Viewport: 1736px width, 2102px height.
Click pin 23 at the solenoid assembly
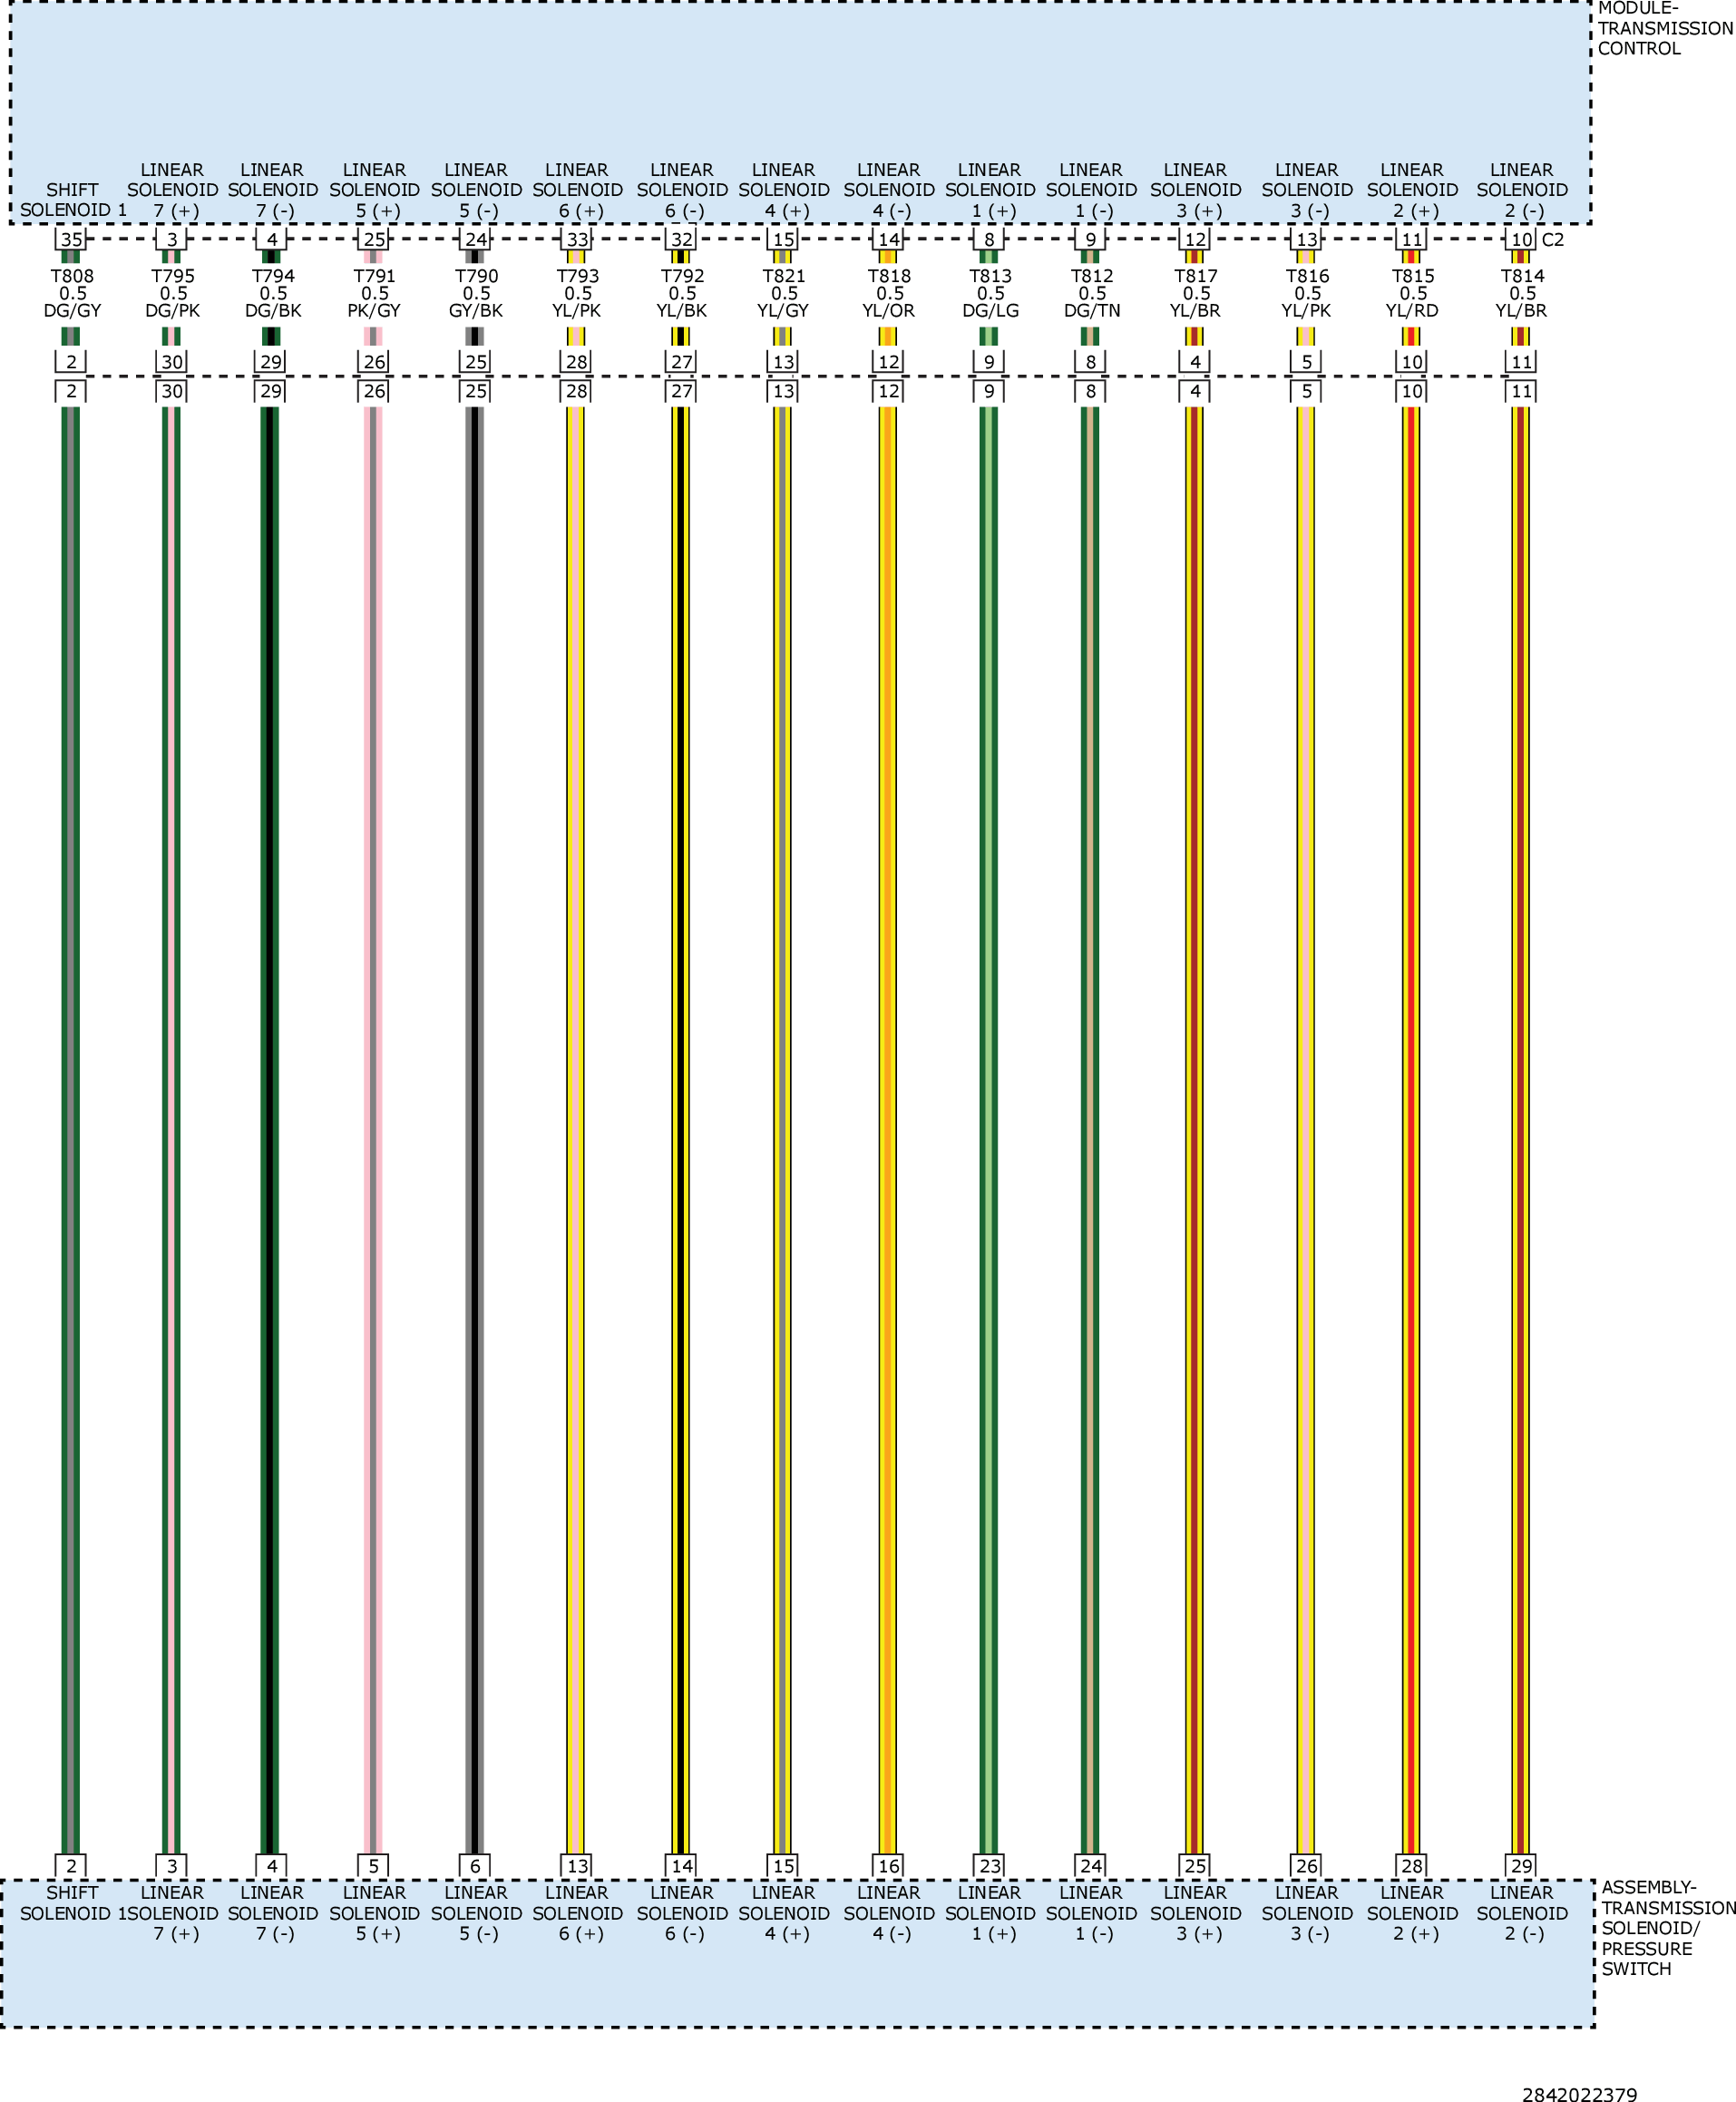pyautogui.click(x=990, y=1866)
